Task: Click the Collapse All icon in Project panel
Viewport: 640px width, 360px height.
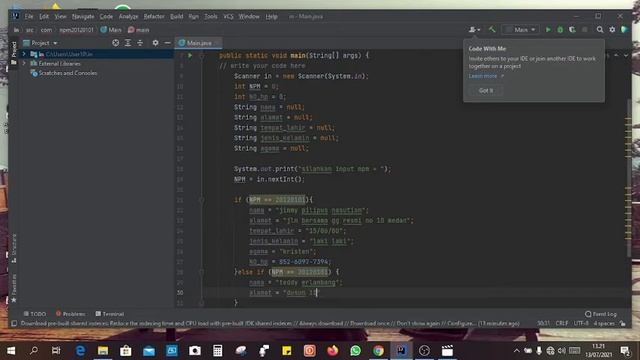Action: tap(140, 43)
